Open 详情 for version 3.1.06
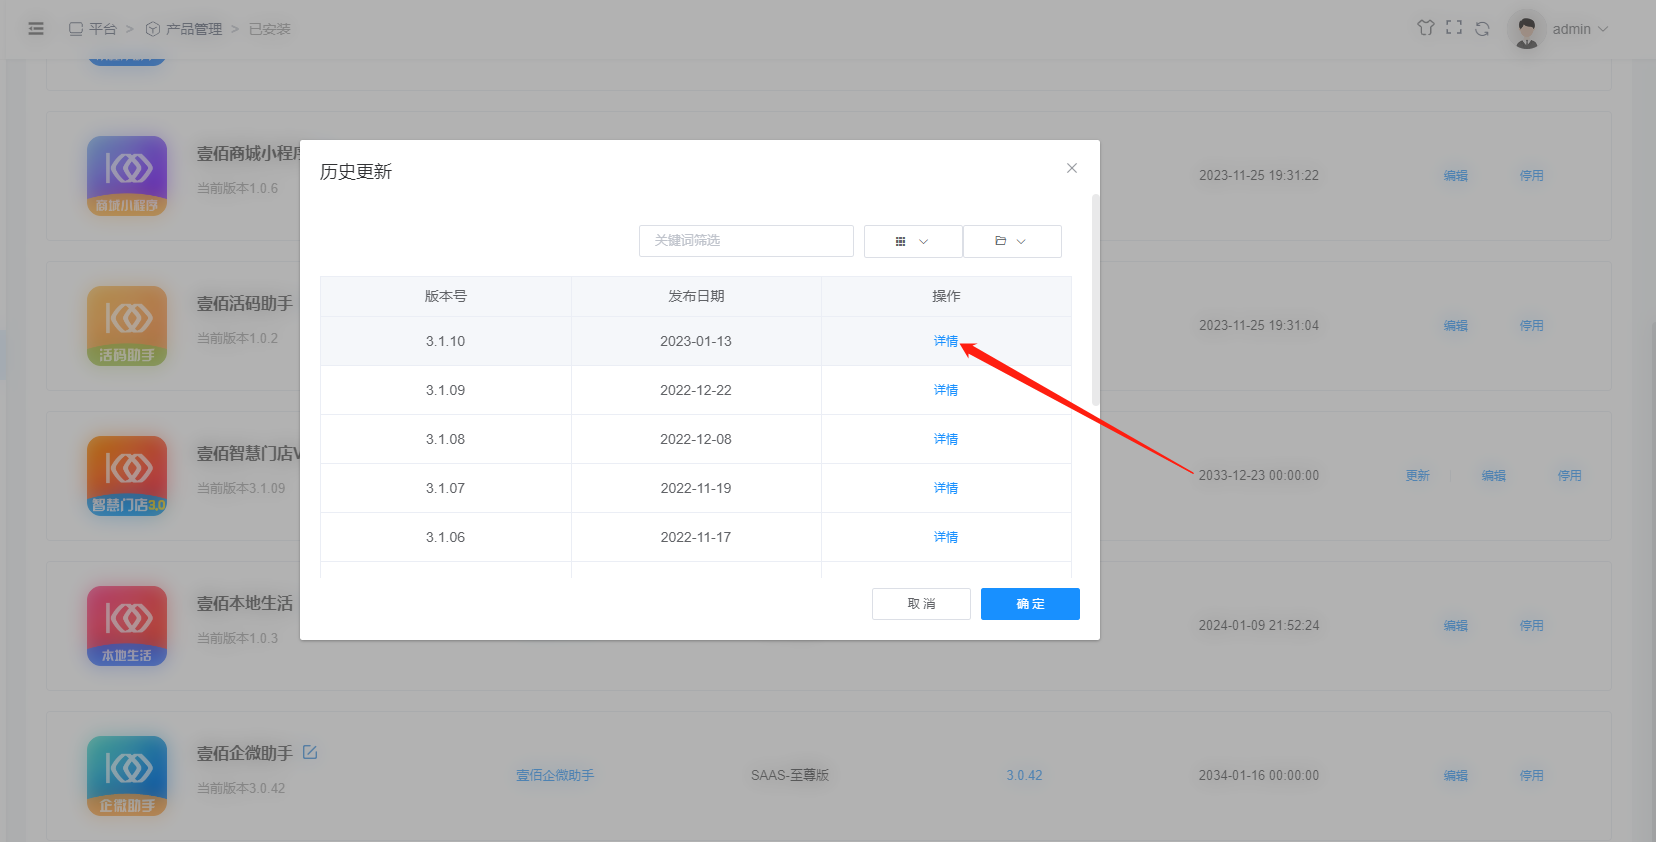 946,537
